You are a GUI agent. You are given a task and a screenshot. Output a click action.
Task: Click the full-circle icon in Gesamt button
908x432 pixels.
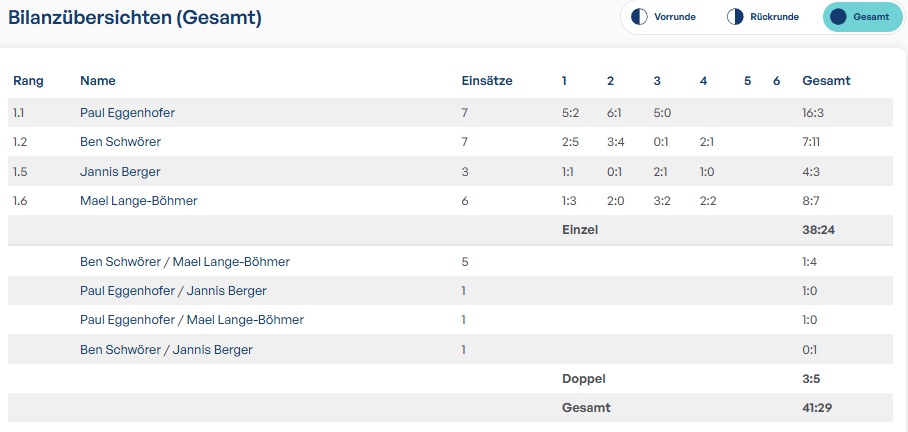pos(838,17)
